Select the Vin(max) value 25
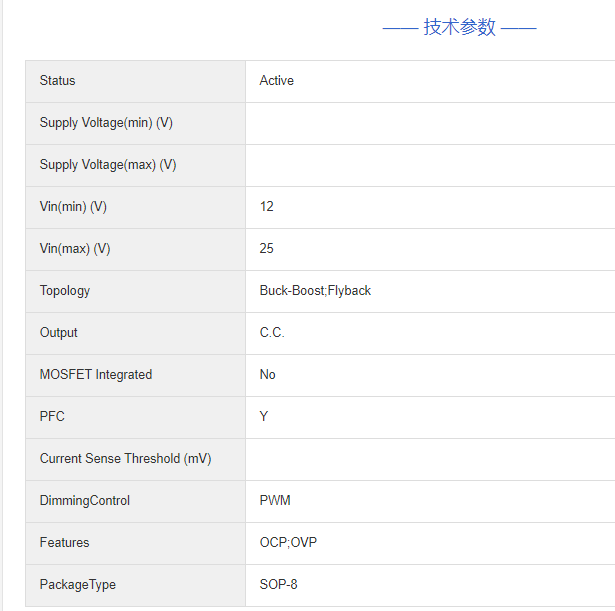Screen dimensions: 615x611 (266, 249)
